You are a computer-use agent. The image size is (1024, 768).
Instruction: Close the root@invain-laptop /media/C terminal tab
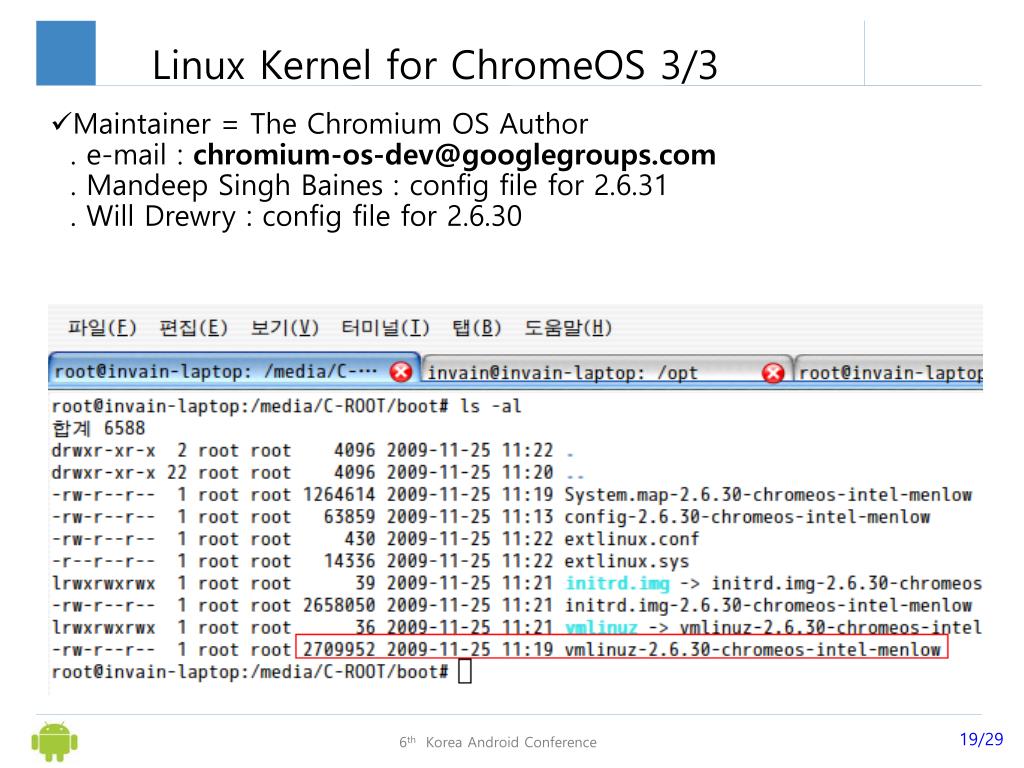click(x=400, y=372)
